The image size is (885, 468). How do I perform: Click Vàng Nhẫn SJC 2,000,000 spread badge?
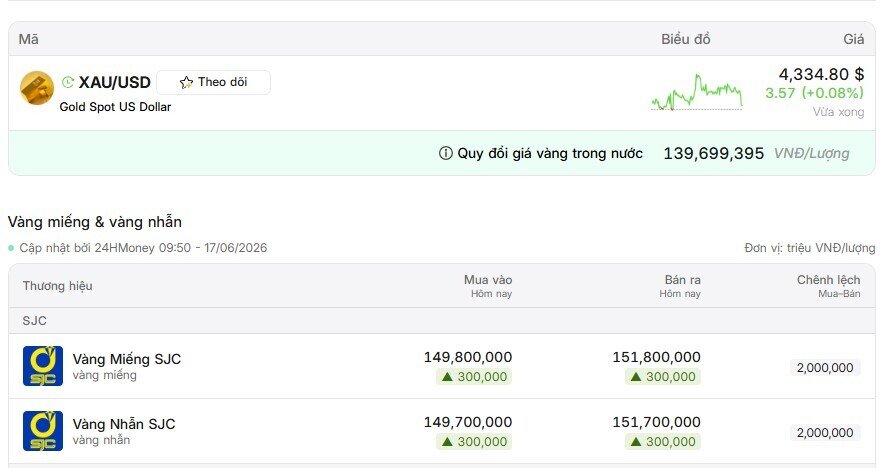click(825, 432)
